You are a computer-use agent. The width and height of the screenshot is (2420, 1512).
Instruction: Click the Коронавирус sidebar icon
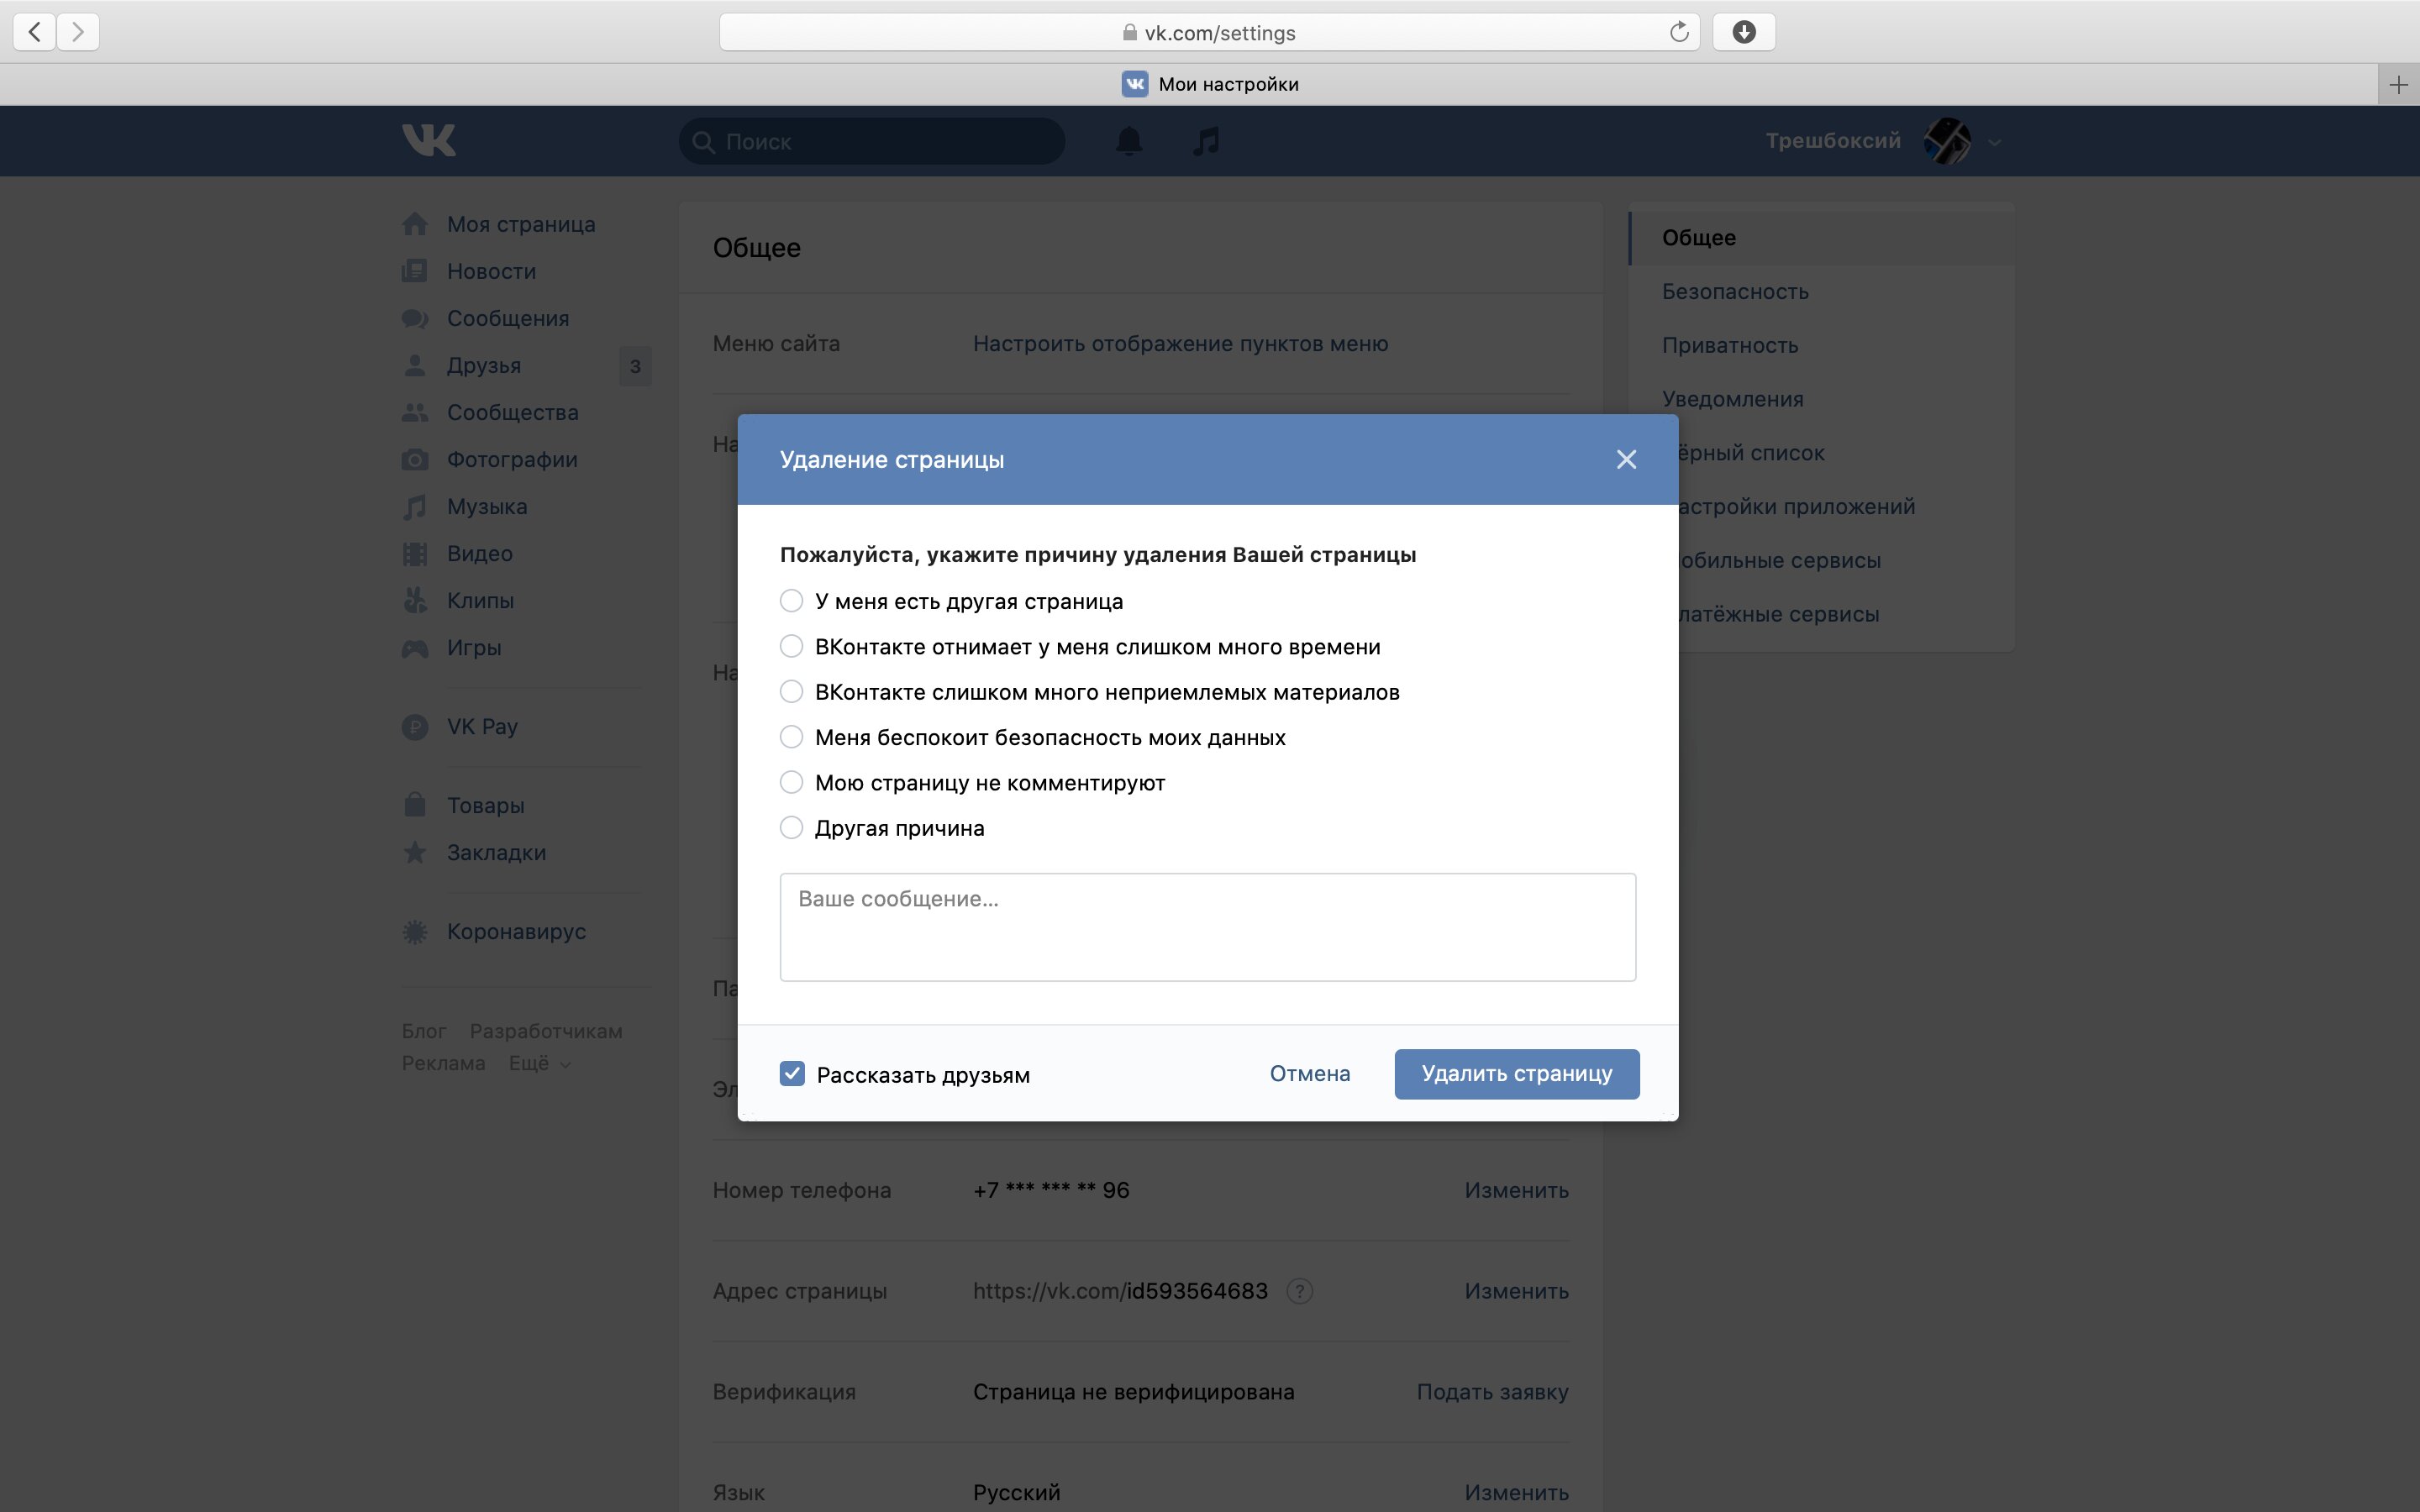[415, 932]
